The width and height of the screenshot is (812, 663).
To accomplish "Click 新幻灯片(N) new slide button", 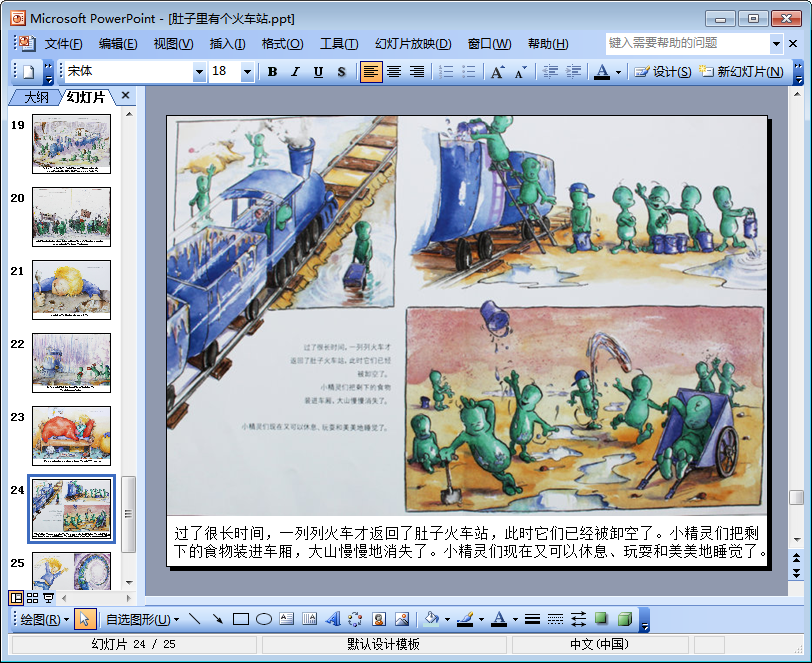I will [x=741, y=71].
